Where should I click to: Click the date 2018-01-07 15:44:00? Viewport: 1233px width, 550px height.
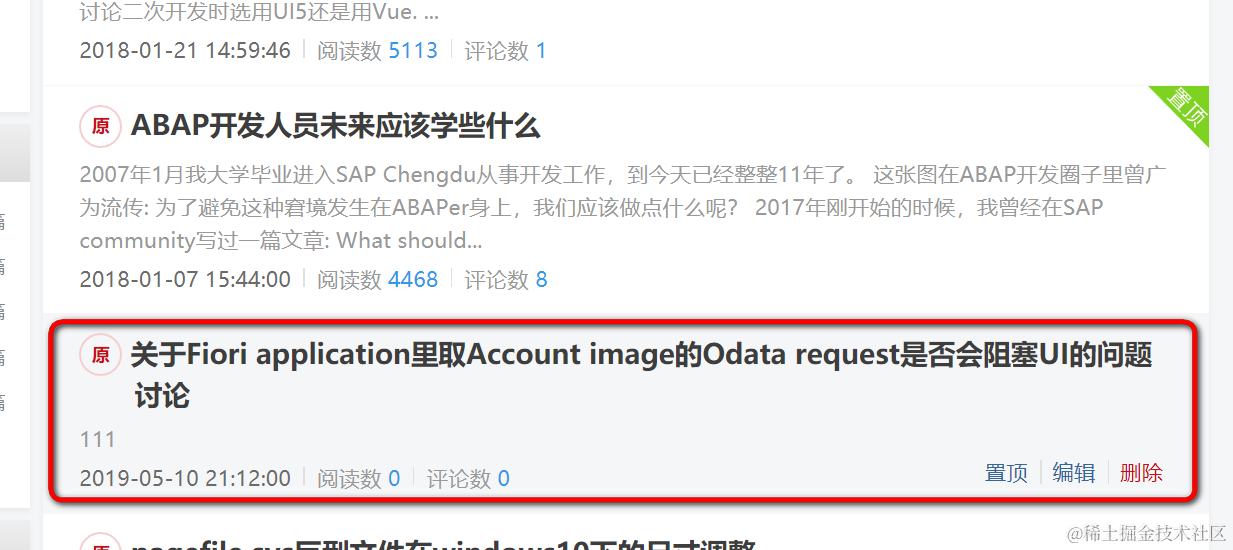[x=185, y=280]
